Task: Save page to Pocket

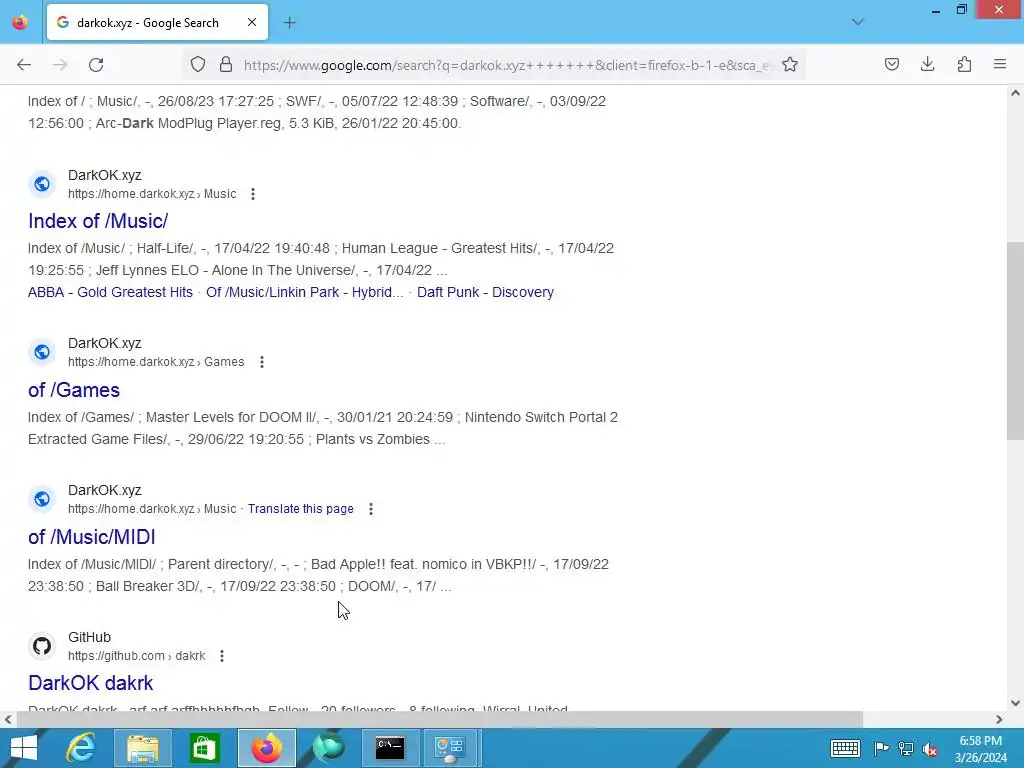Action: (891, 65)
